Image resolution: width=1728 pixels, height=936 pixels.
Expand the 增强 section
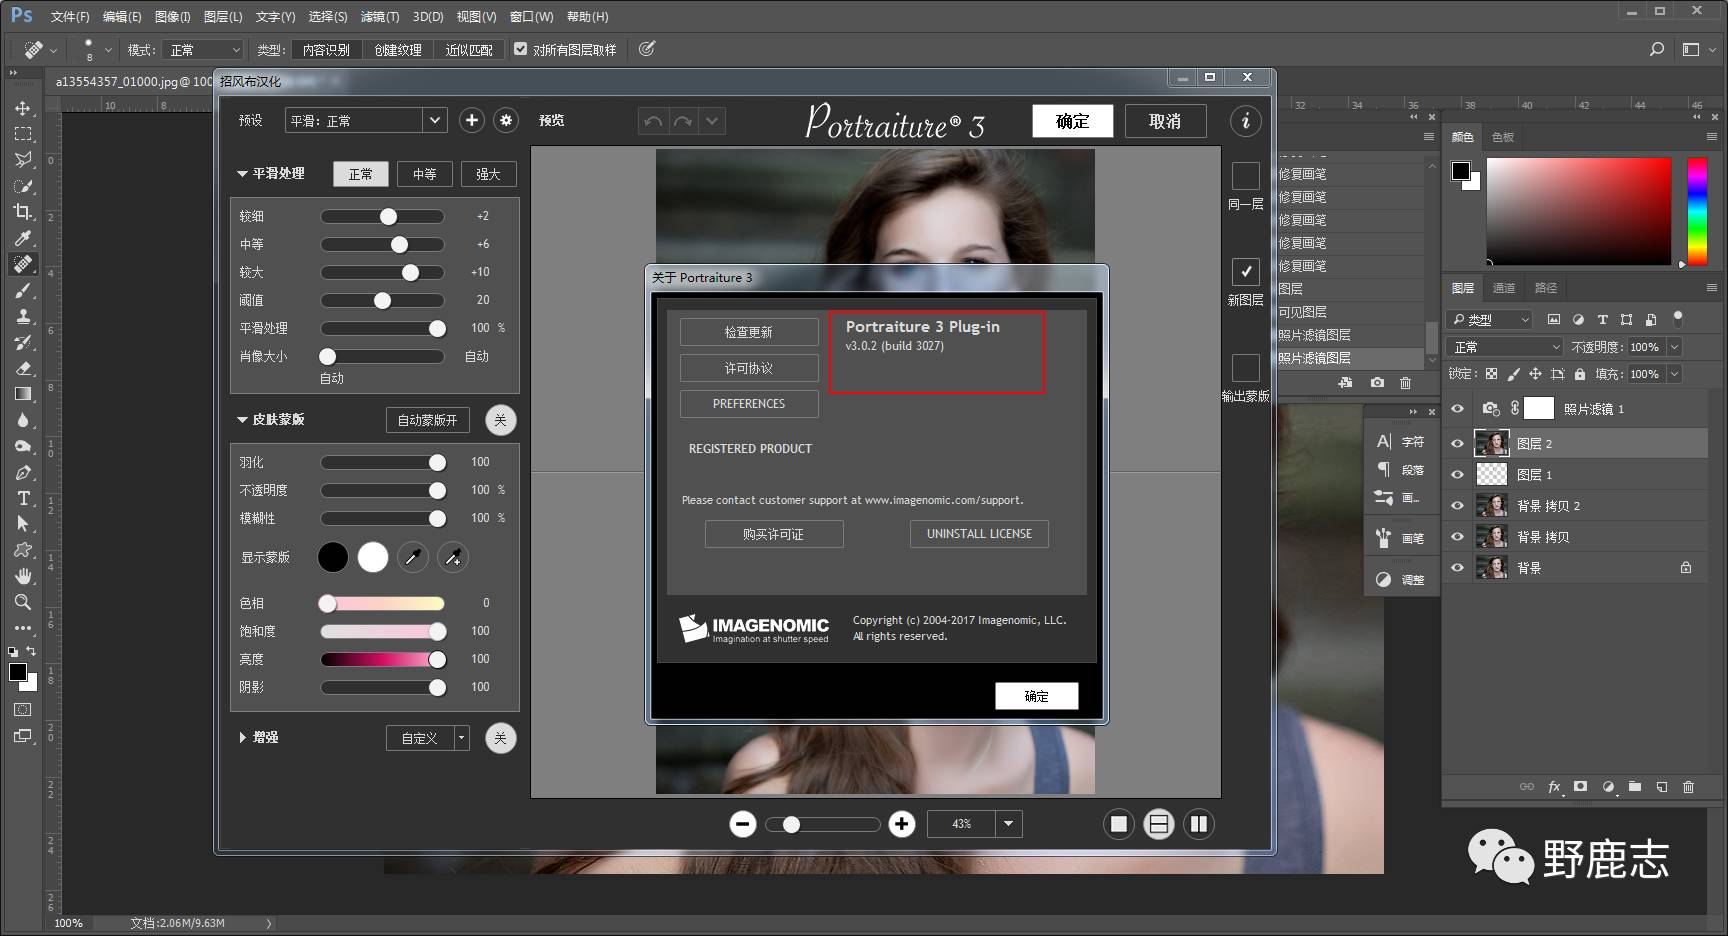click(242, 738)
